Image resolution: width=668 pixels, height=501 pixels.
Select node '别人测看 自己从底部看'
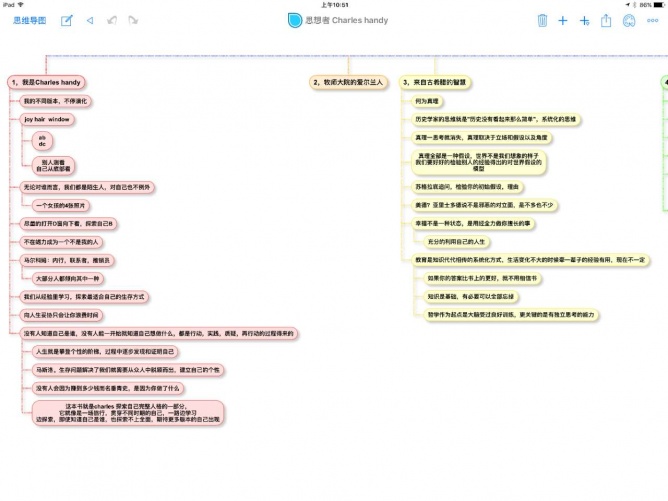[53, 165]
